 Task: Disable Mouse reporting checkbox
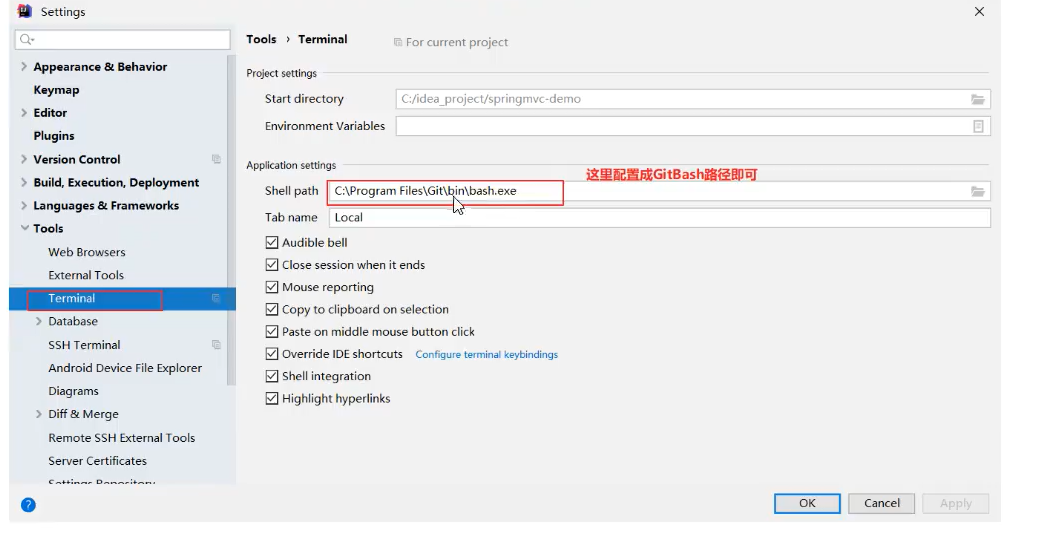coord(271,287)
